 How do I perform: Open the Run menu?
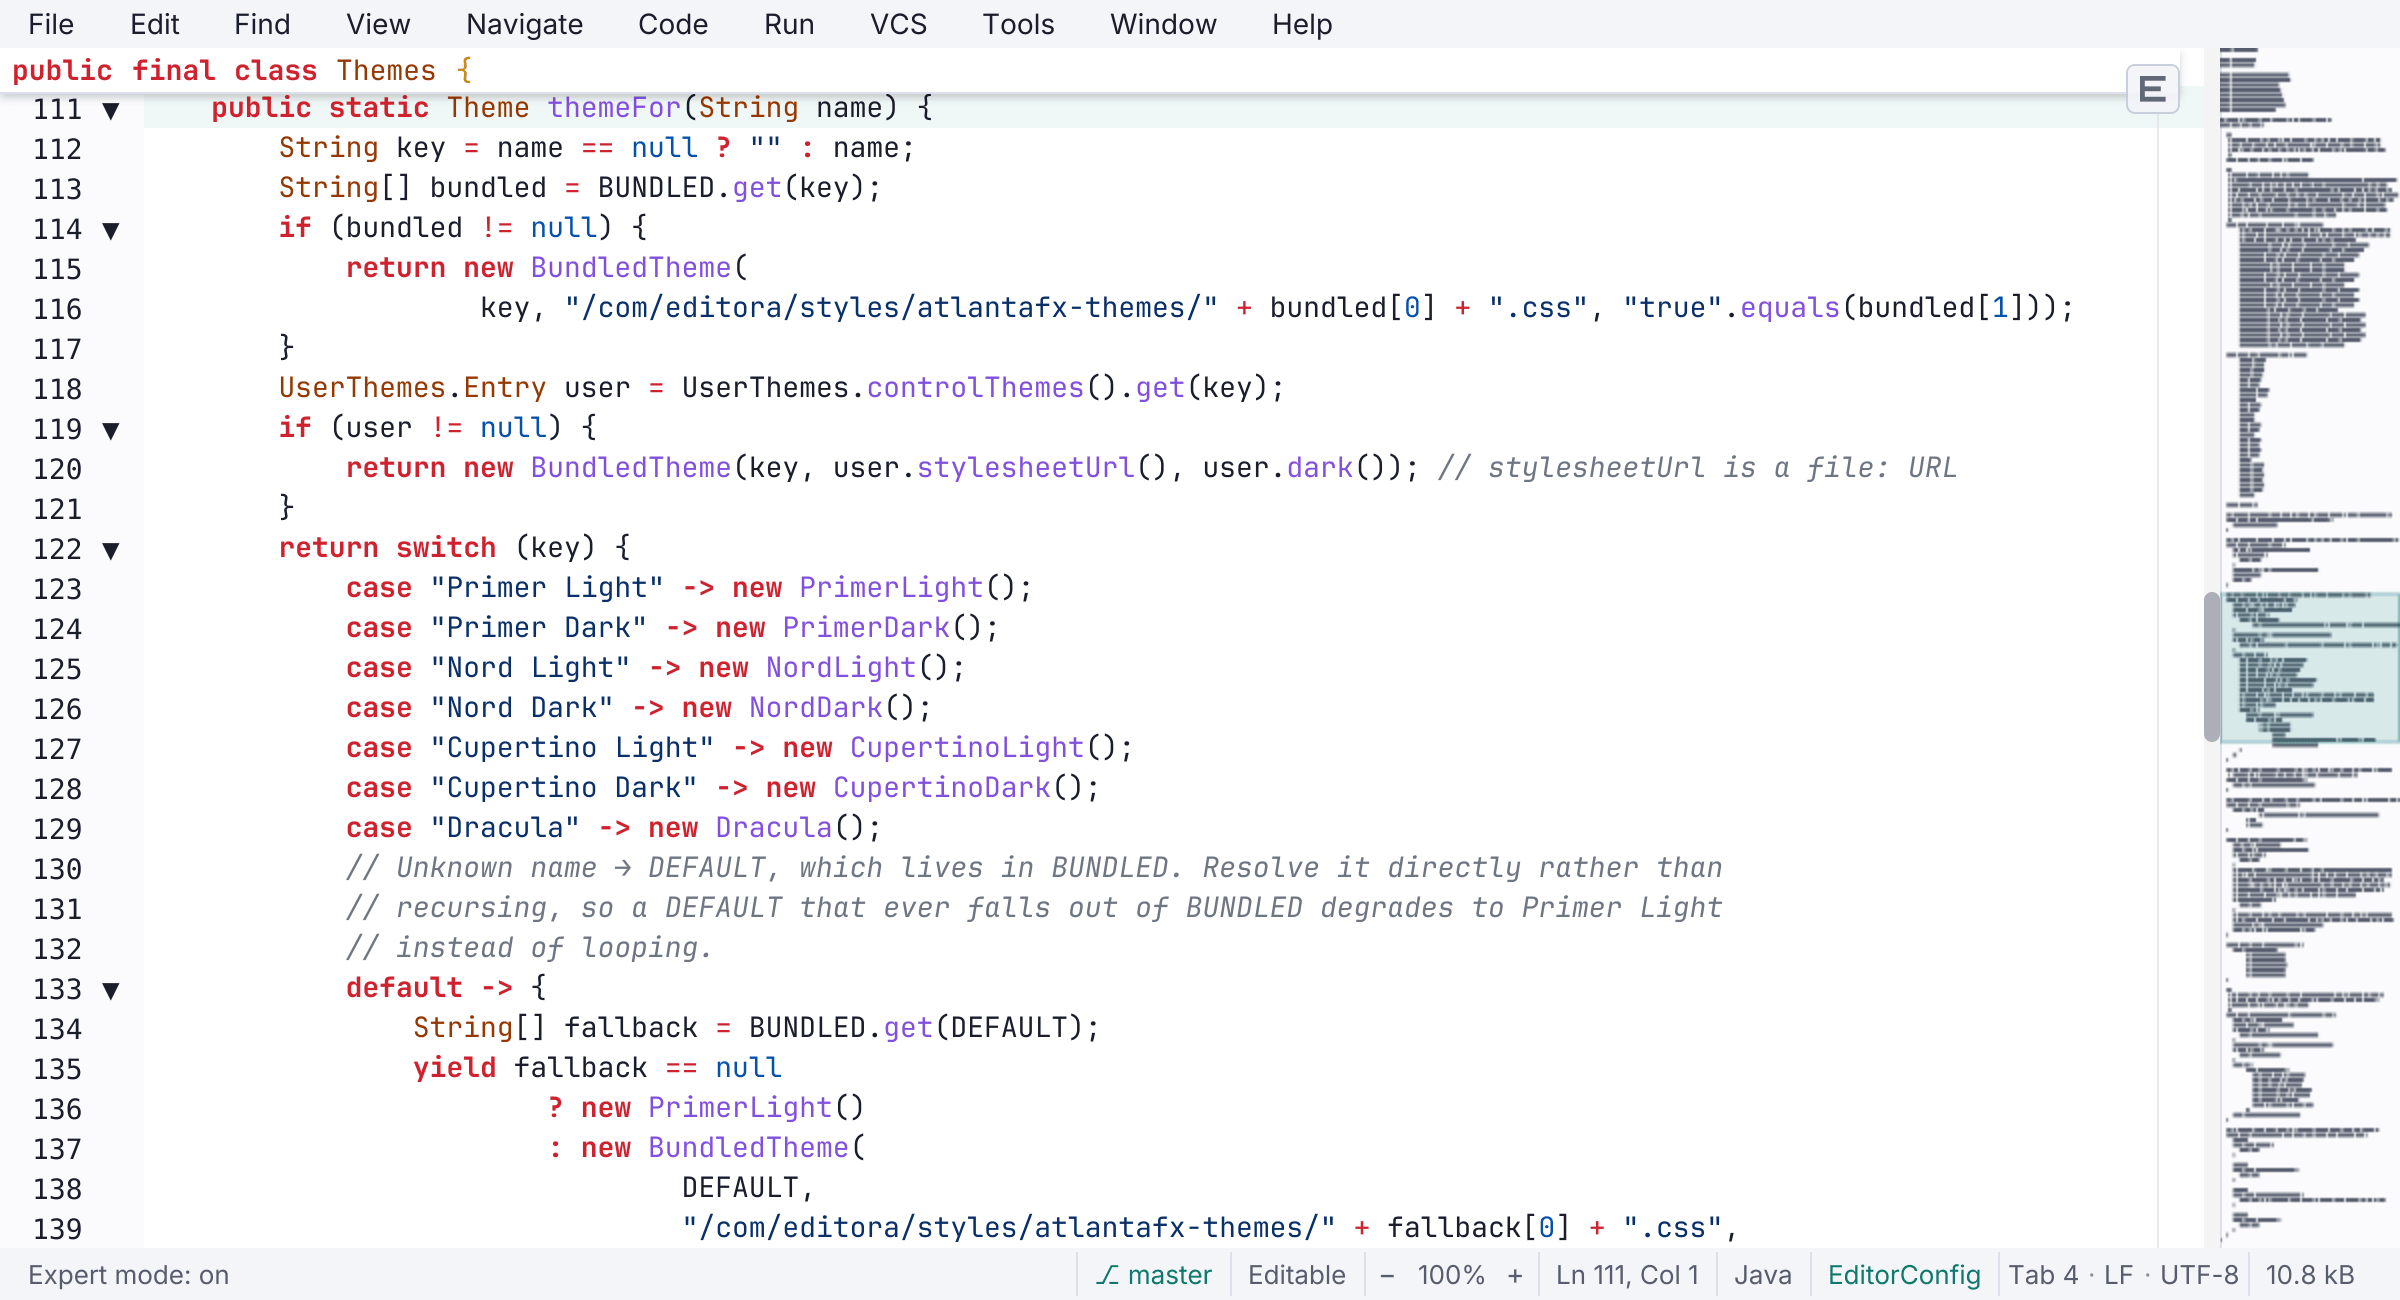789,24
